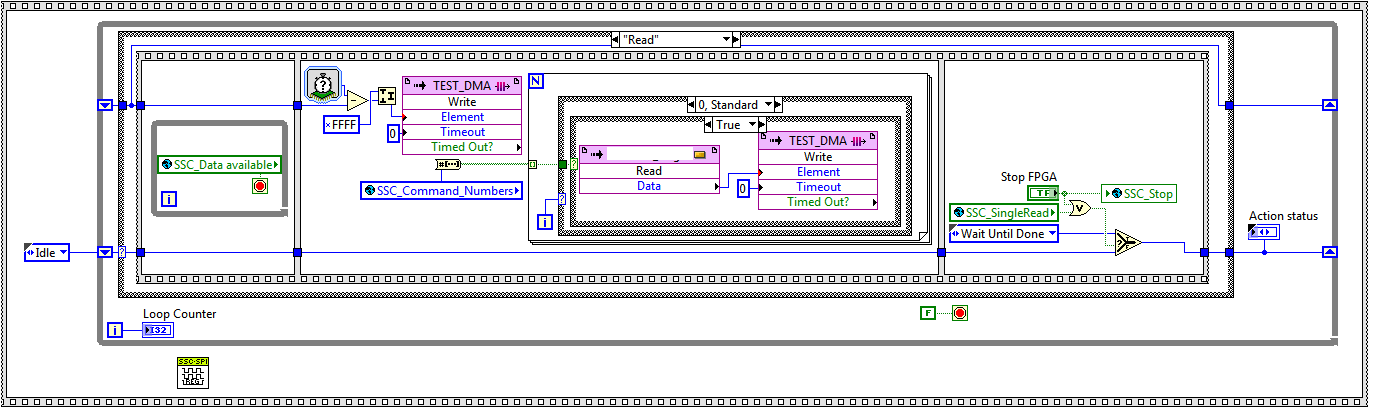1376x414 pixels.
Task: Click the Tick Count timer icon
Action: [x=321, y=82]
